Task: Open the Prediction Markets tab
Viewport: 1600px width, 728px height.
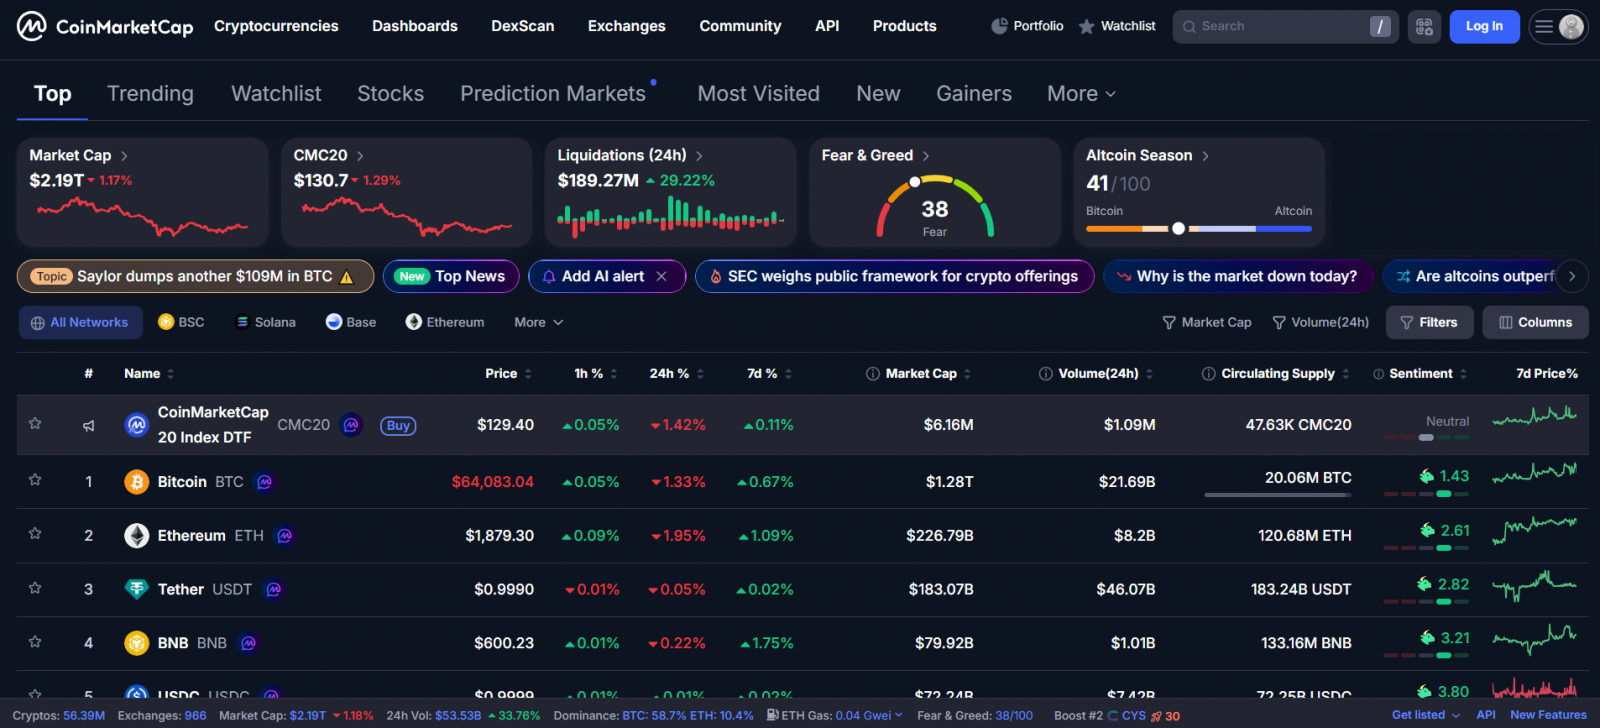Action: [x=553, y=93]
